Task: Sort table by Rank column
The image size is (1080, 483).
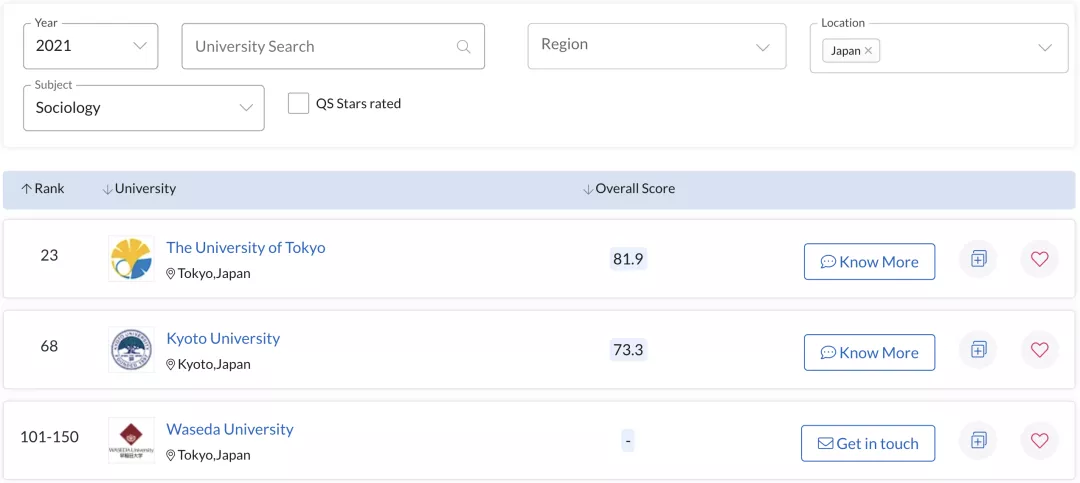Action: tap(43, 189)
